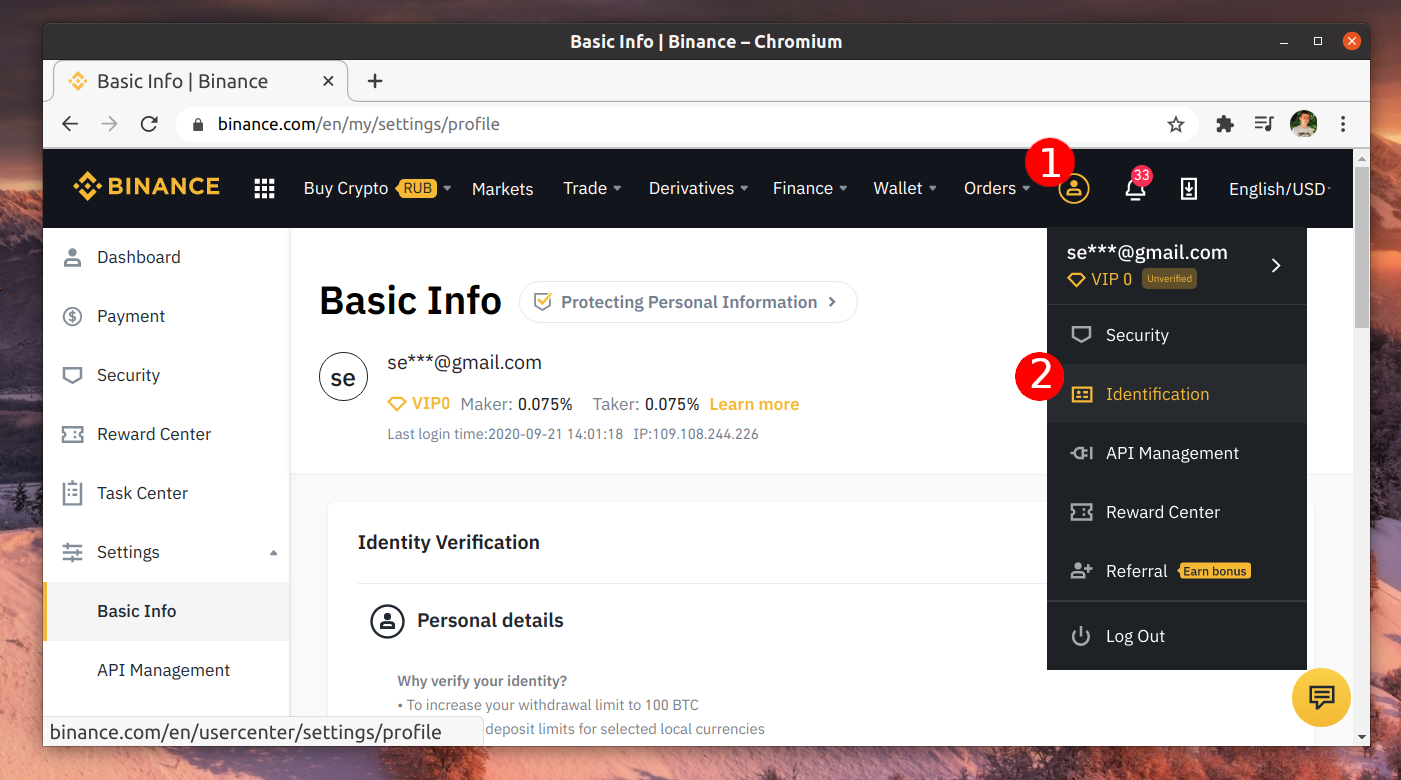
Task: Open Basic Info in sidebar settings
Action: tap(166, 611)
